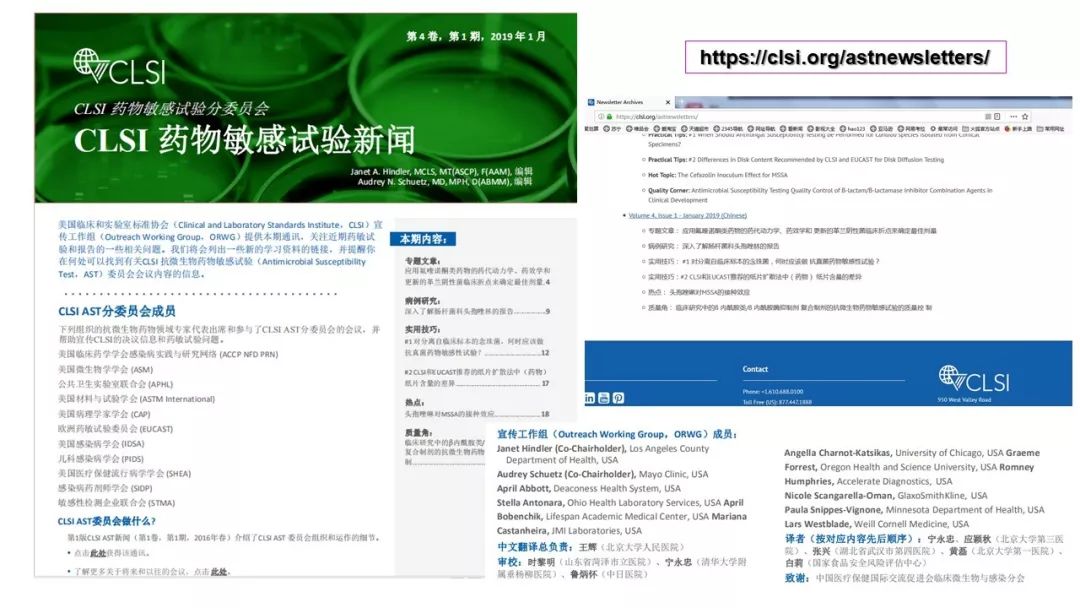The width and height of the screenshot is (1080, 608).
Task: Click April Abbott, Deaconess Health System
Action: [588, 488]
